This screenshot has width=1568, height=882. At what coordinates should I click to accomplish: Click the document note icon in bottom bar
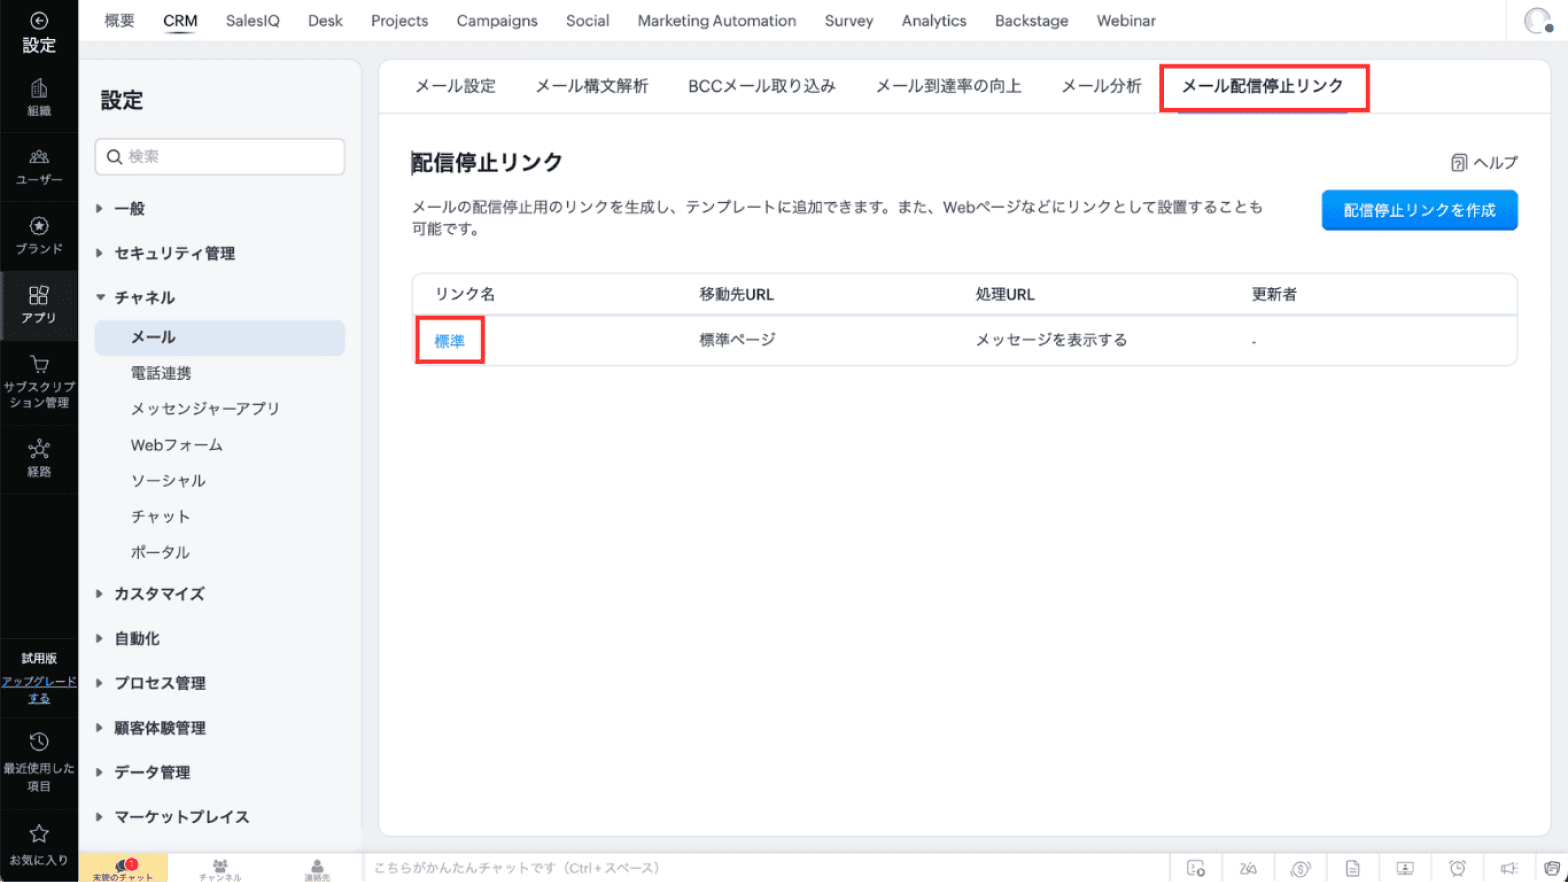click(1353, 868)
